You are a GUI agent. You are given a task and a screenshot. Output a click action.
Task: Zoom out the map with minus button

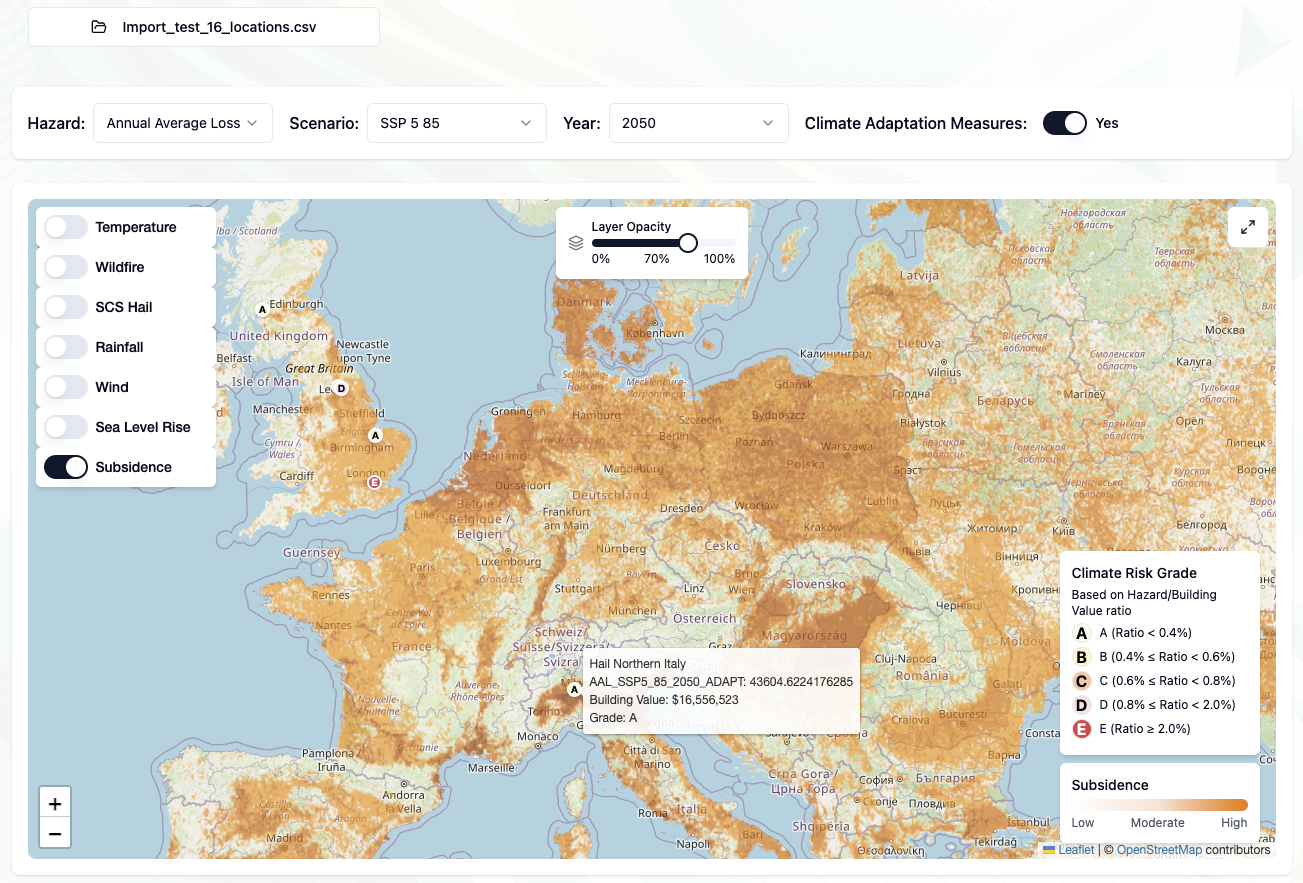tap(55, 834)
